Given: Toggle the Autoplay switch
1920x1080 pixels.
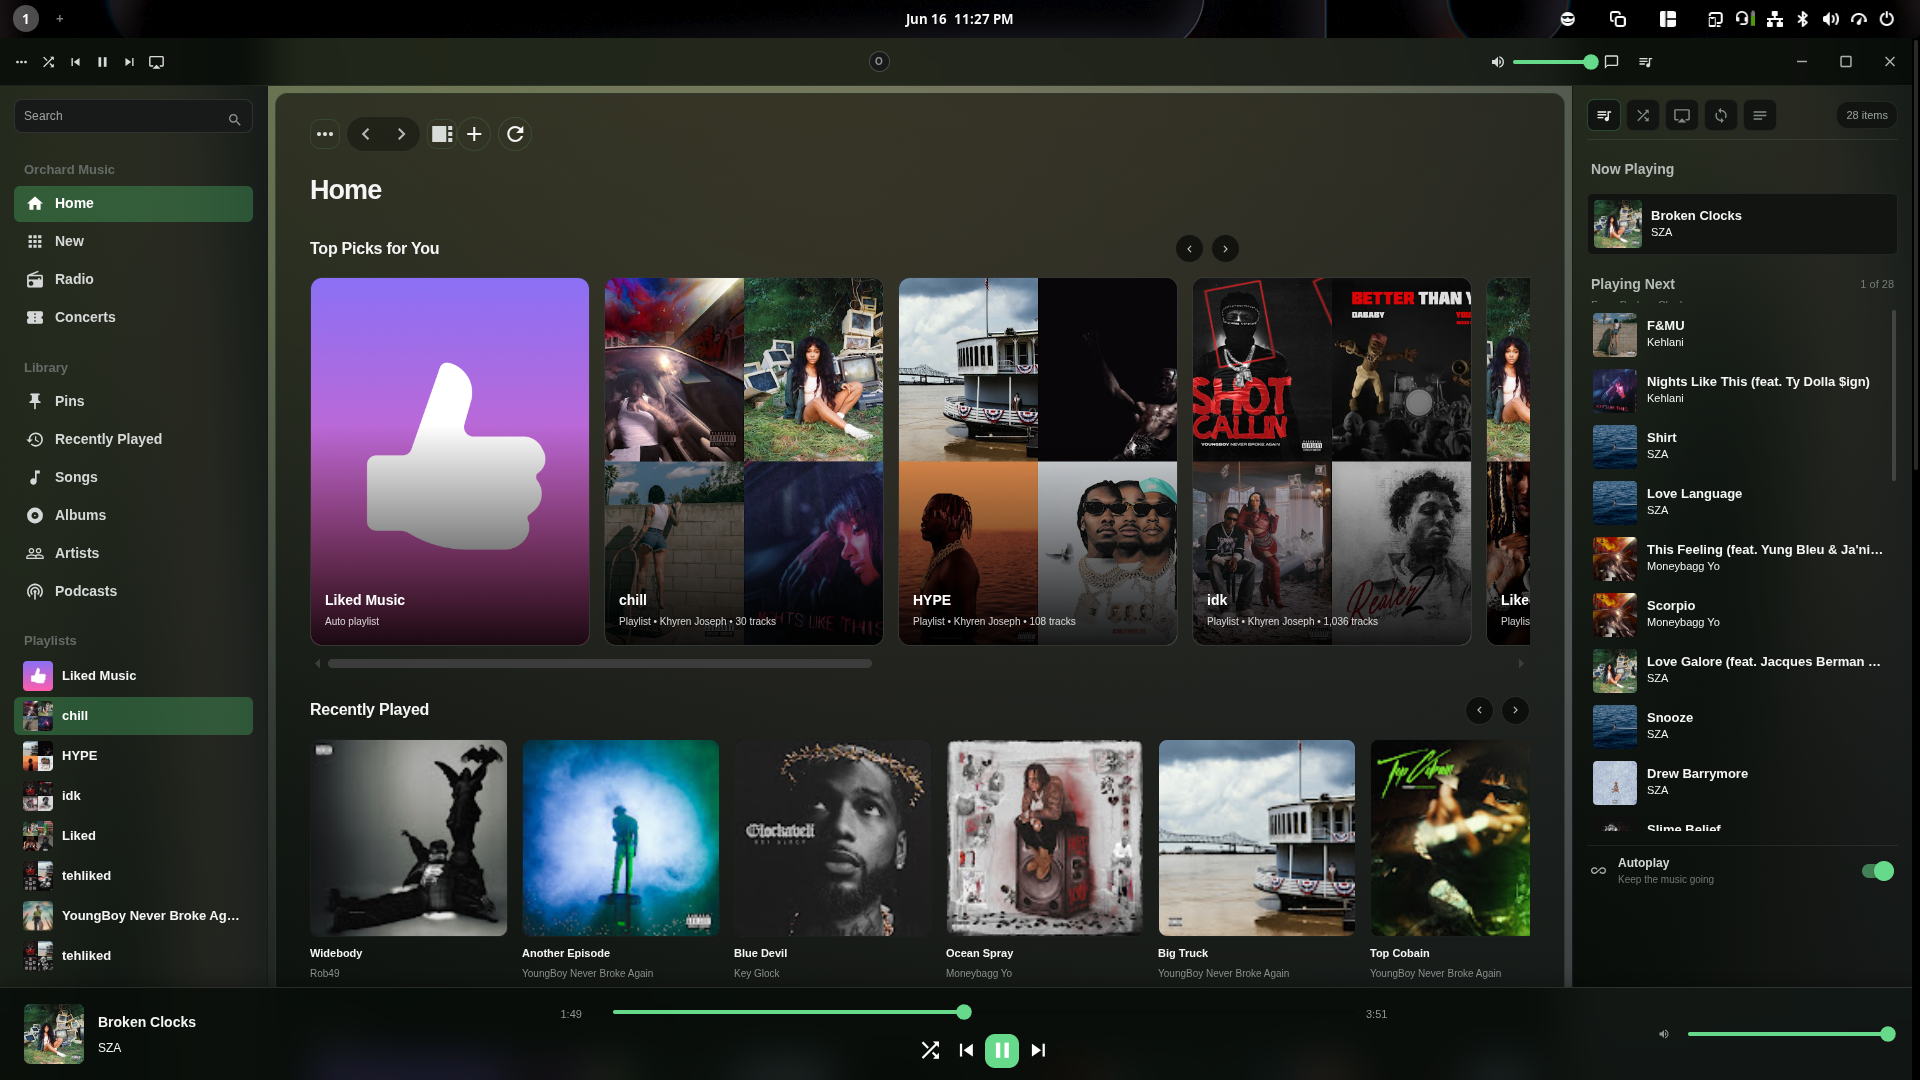Looking at the screenshot, I should pyautogui.click(x=1877, y=871).
